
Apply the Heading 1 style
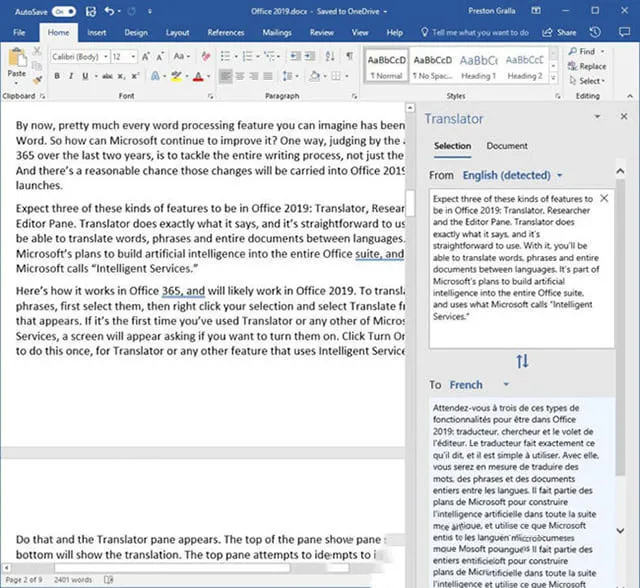point(478,67)
